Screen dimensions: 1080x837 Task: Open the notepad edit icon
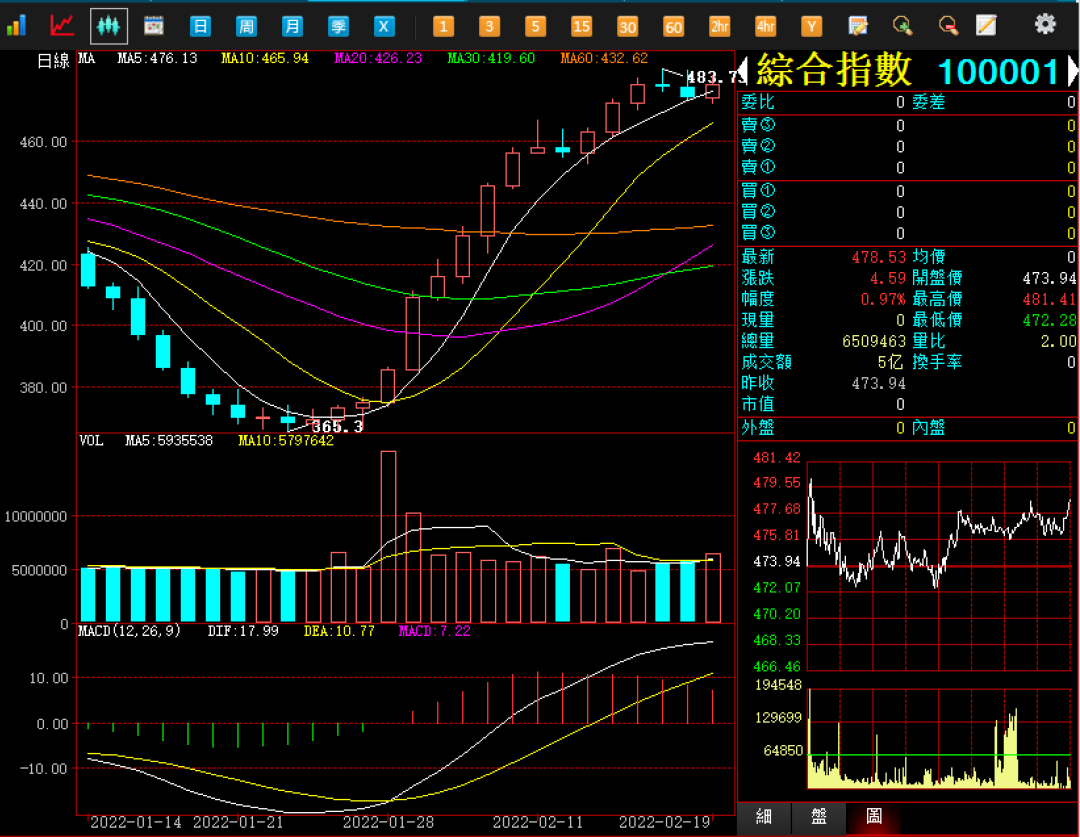[986, 26]
